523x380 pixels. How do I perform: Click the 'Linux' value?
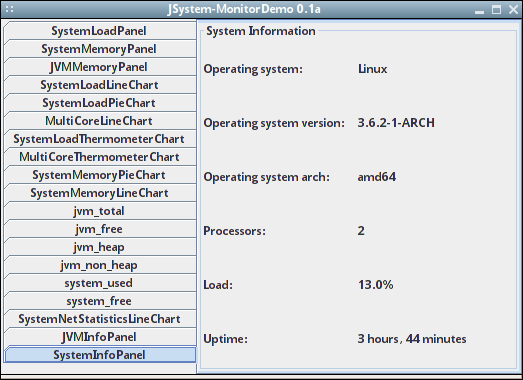coord(373,69)
